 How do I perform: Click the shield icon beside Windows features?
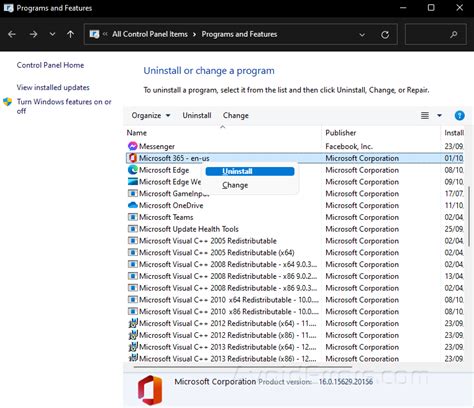point(7,102)
